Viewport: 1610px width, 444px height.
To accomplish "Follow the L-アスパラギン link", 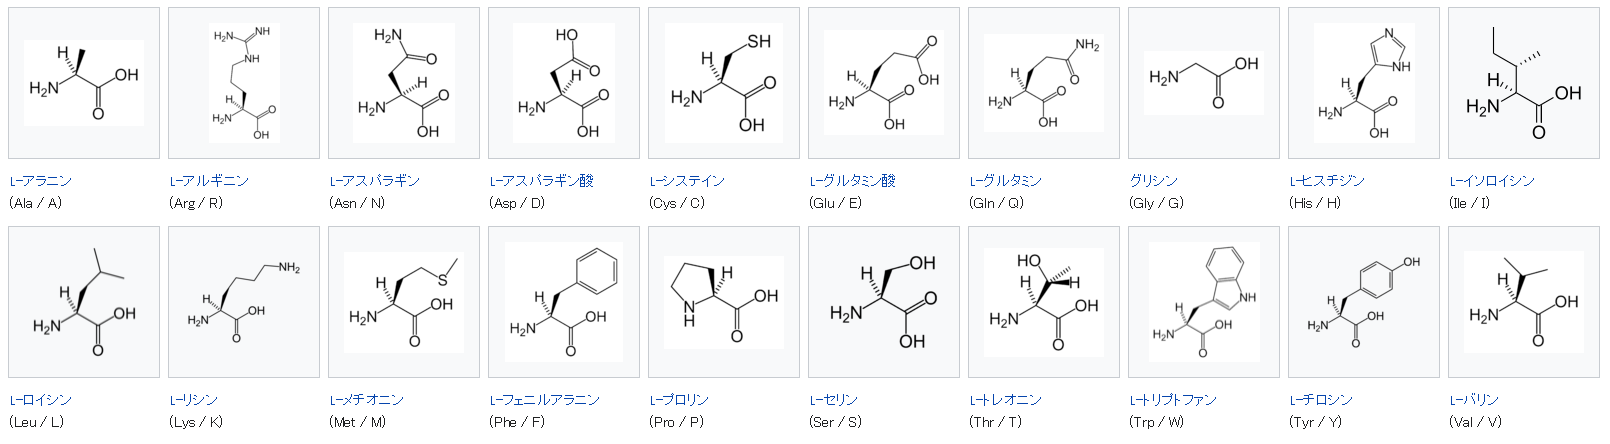I will click(375, 181).
